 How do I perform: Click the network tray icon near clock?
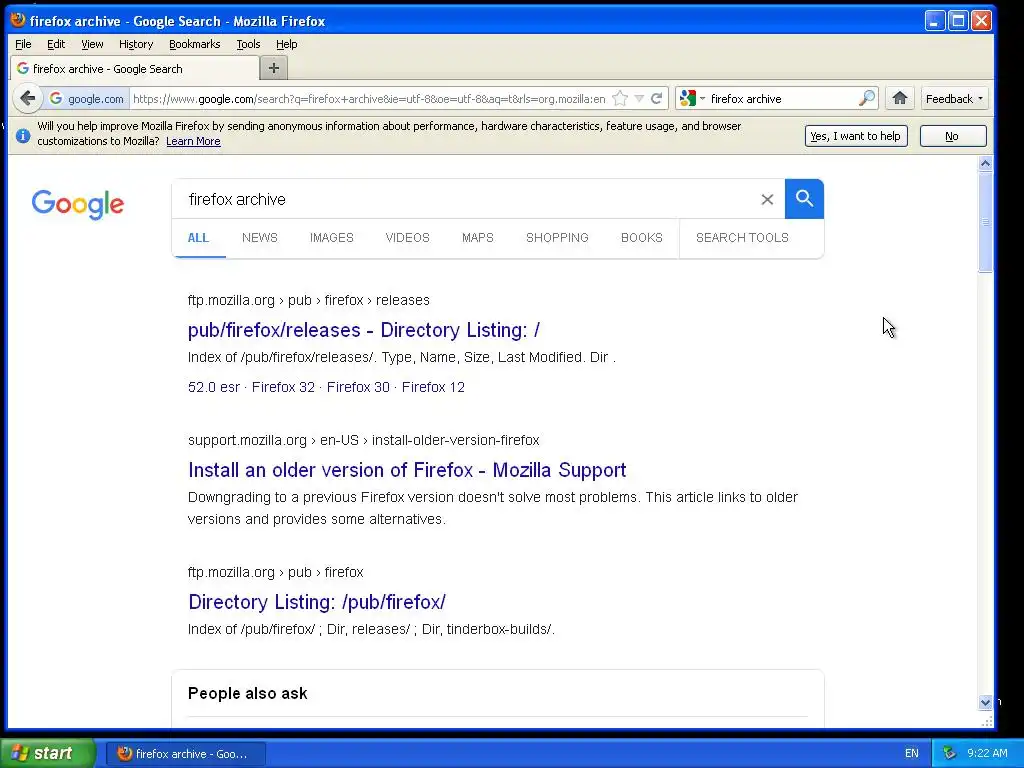950,753
